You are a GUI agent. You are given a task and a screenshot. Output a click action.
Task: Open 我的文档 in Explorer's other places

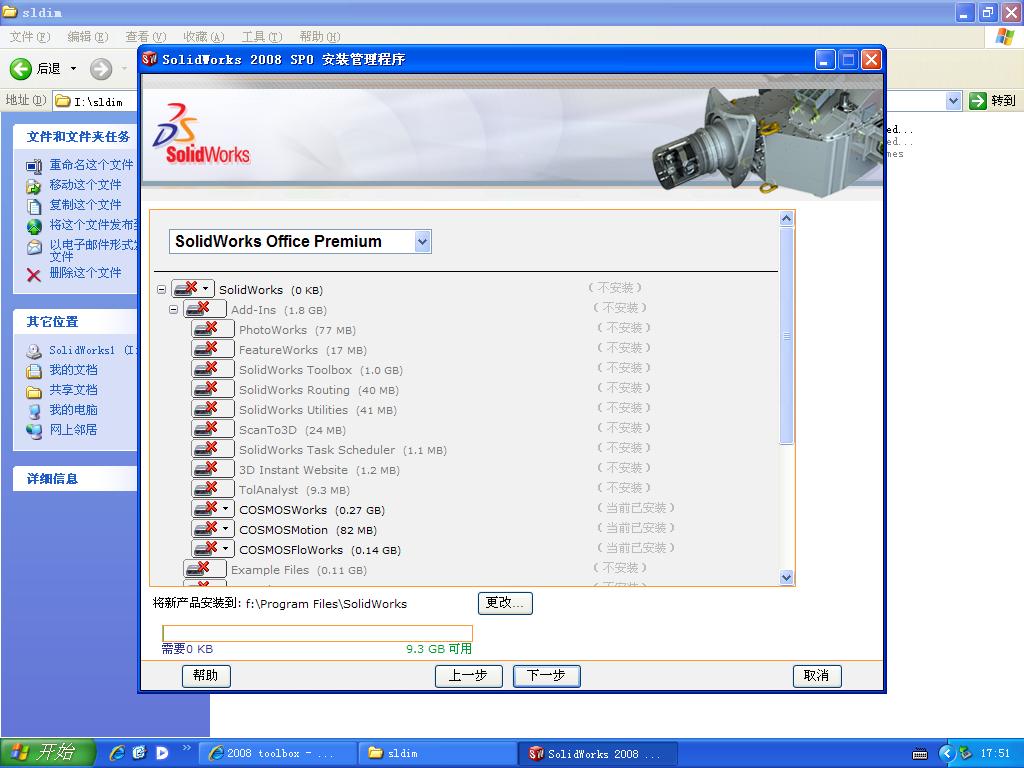tap(73, 370)
